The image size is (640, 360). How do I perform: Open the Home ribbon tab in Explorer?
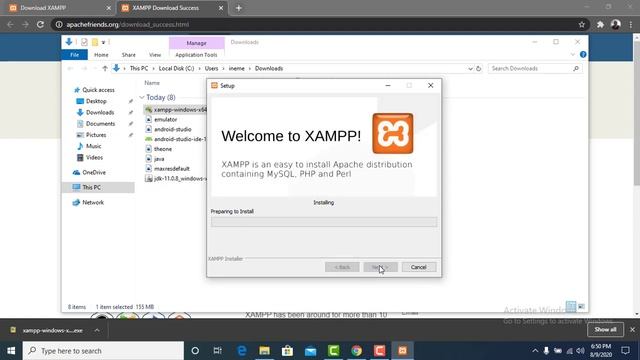(101, 55)
